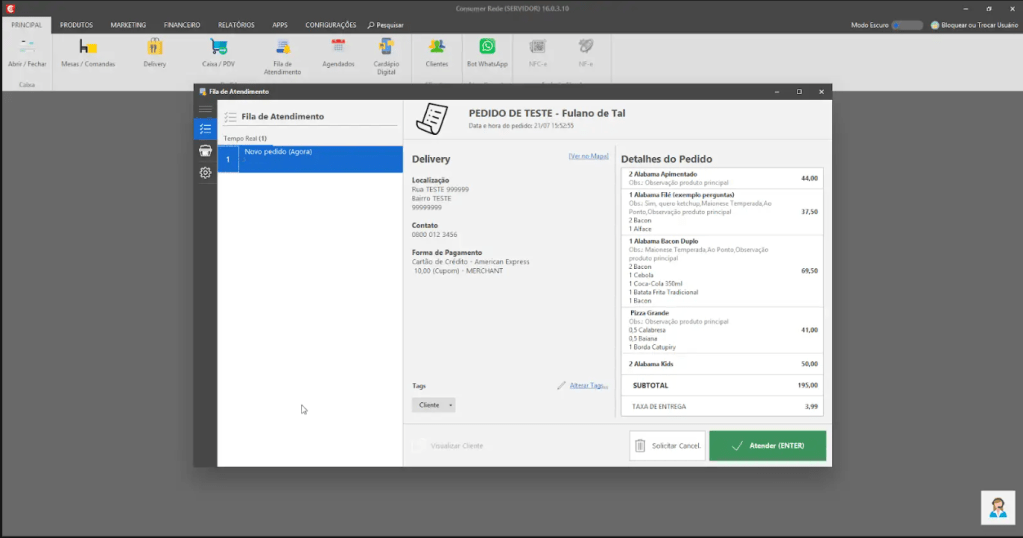The width and height of the screenshot is (1023, 538).
Task: Click the Tempo Real (1) group header
Action: 245,138
